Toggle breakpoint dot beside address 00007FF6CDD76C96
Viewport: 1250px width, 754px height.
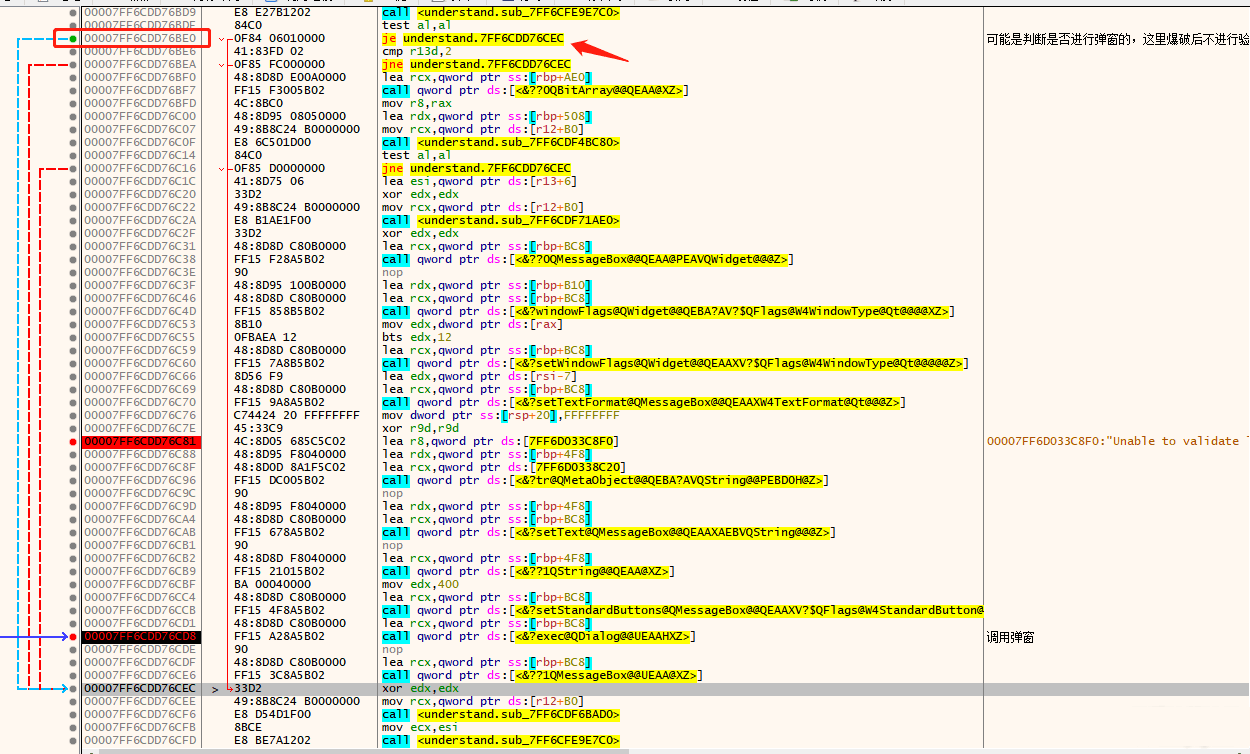pos(73,480)
